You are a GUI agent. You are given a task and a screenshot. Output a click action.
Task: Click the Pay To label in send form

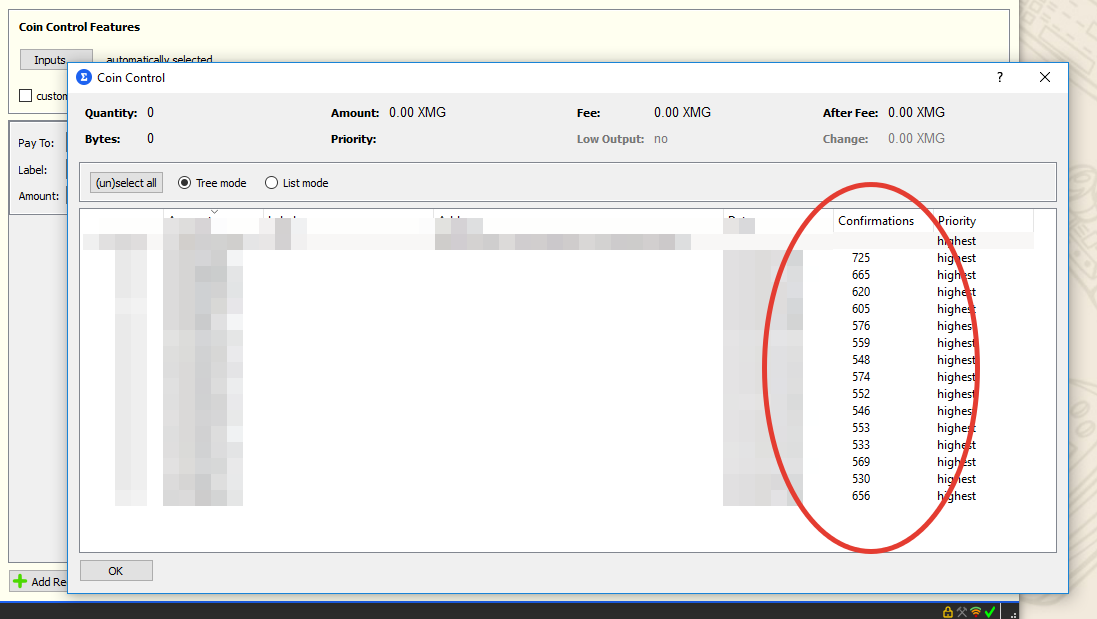point(36,143)
